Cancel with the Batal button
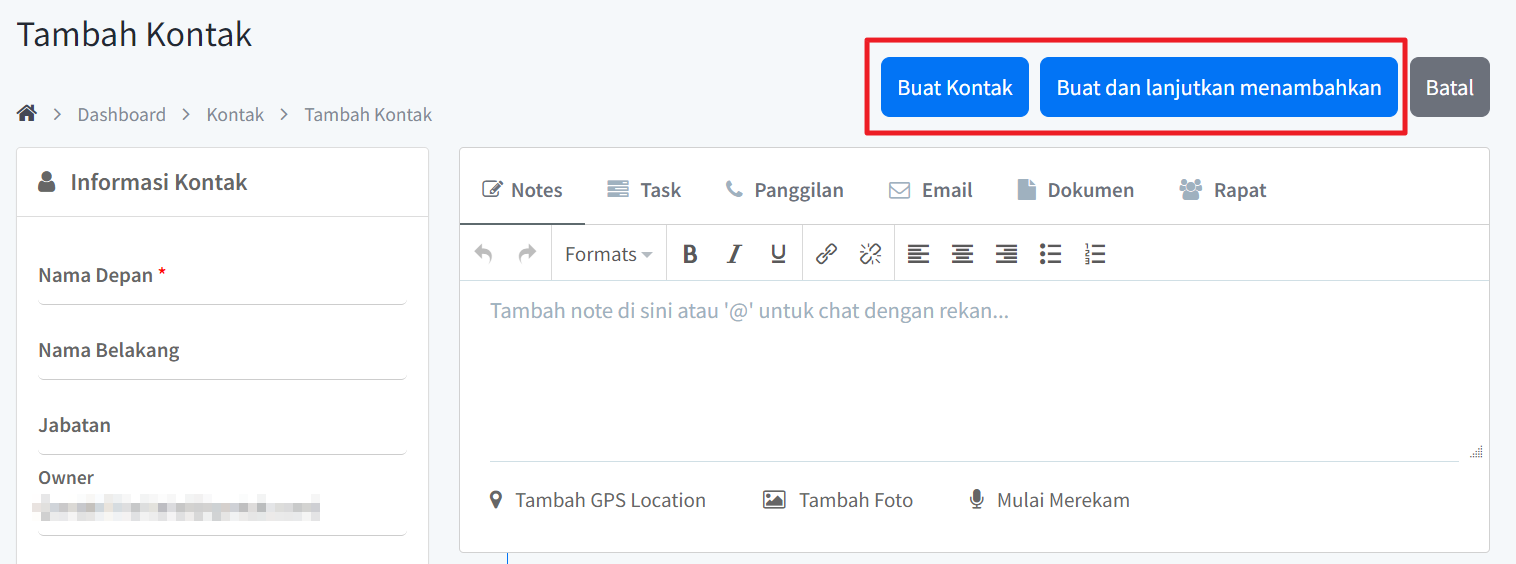 (x=1450, y=87)
